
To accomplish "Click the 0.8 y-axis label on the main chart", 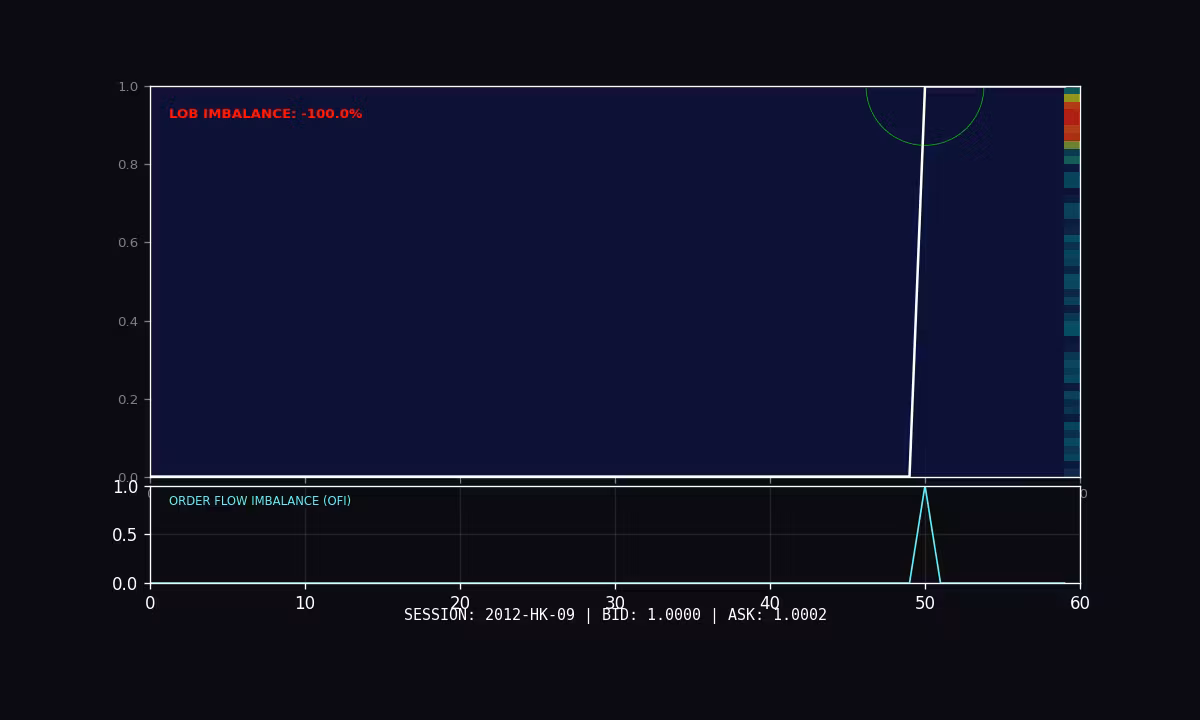I will (128, 165).
